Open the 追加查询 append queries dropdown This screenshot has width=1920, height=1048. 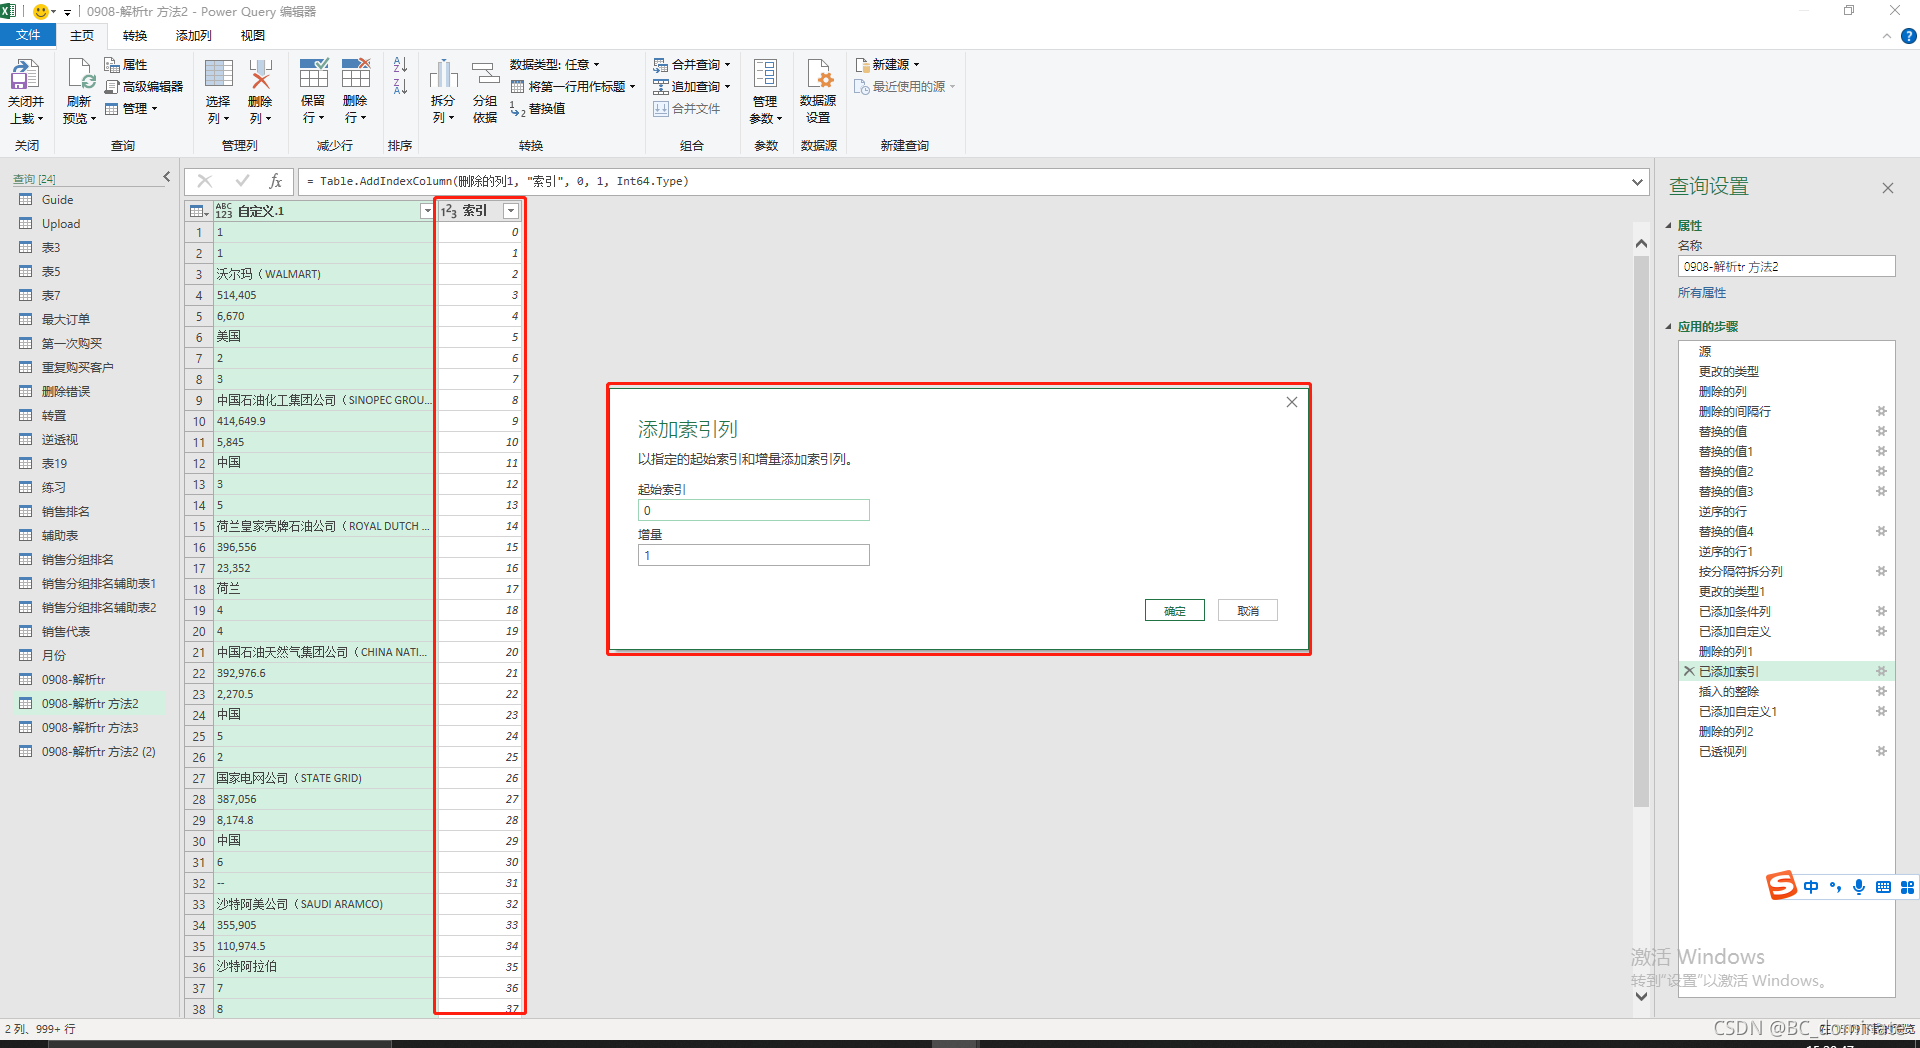[692, 87]
